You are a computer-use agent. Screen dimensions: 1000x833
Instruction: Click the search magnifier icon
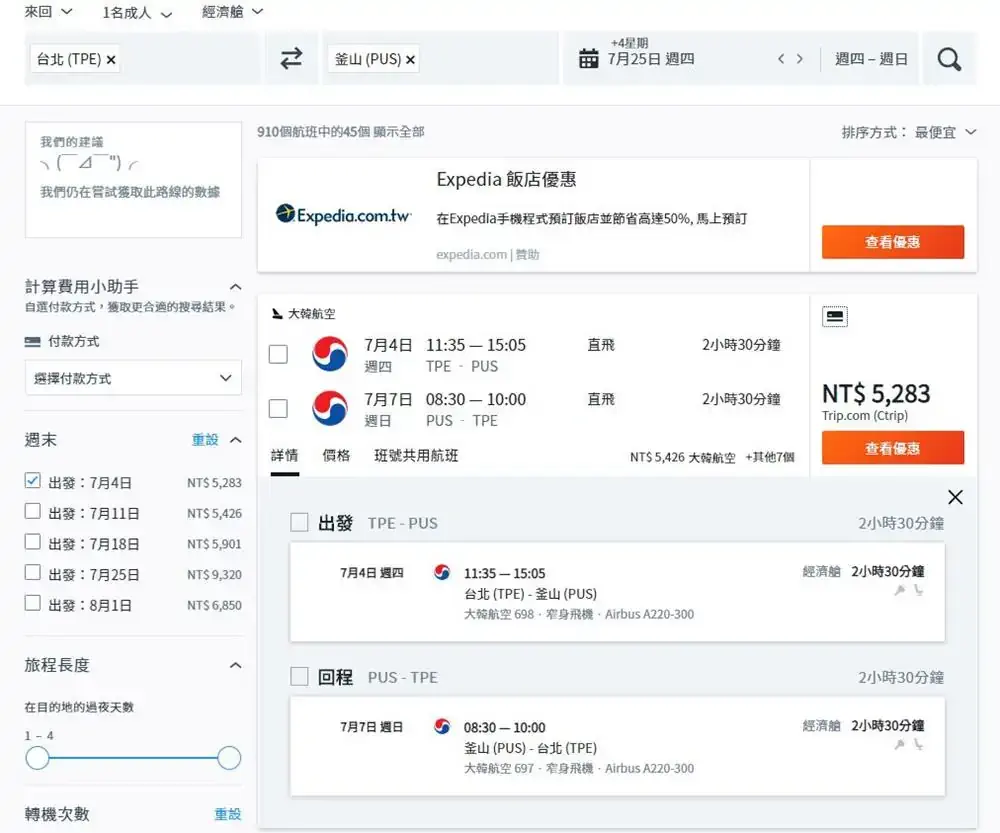(x=949, y=59)
